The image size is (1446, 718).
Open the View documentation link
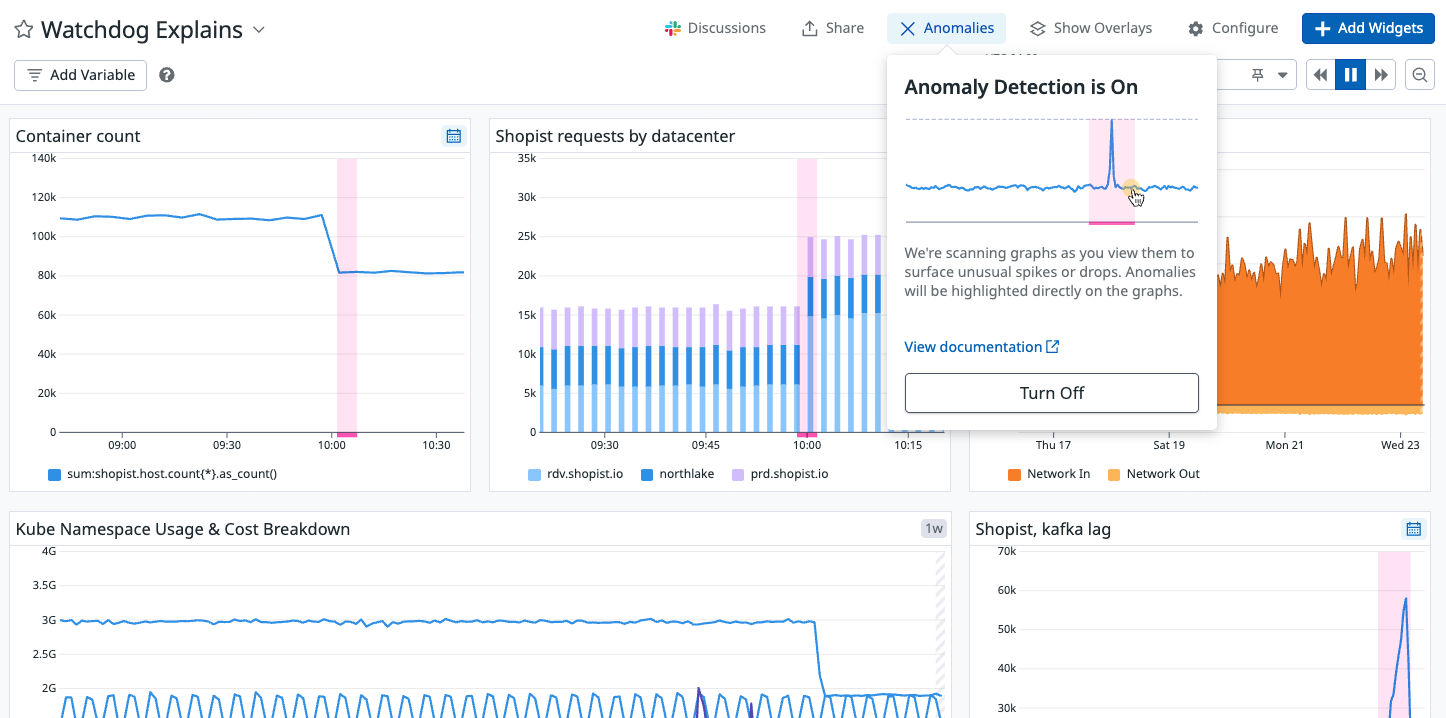pyautogui.click(x=982, y=347)
